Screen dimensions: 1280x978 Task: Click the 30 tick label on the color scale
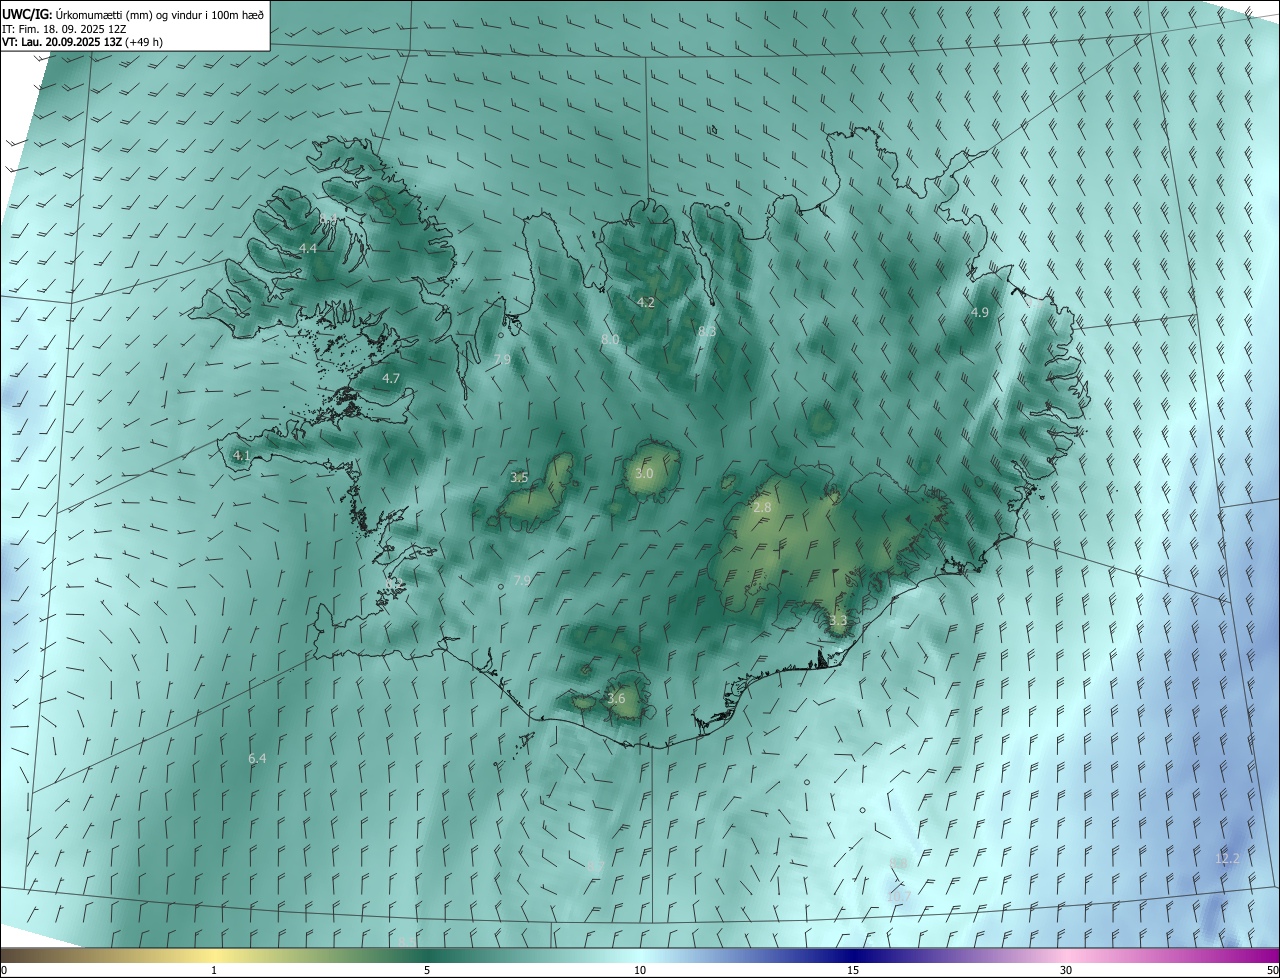coord(1066,970)
